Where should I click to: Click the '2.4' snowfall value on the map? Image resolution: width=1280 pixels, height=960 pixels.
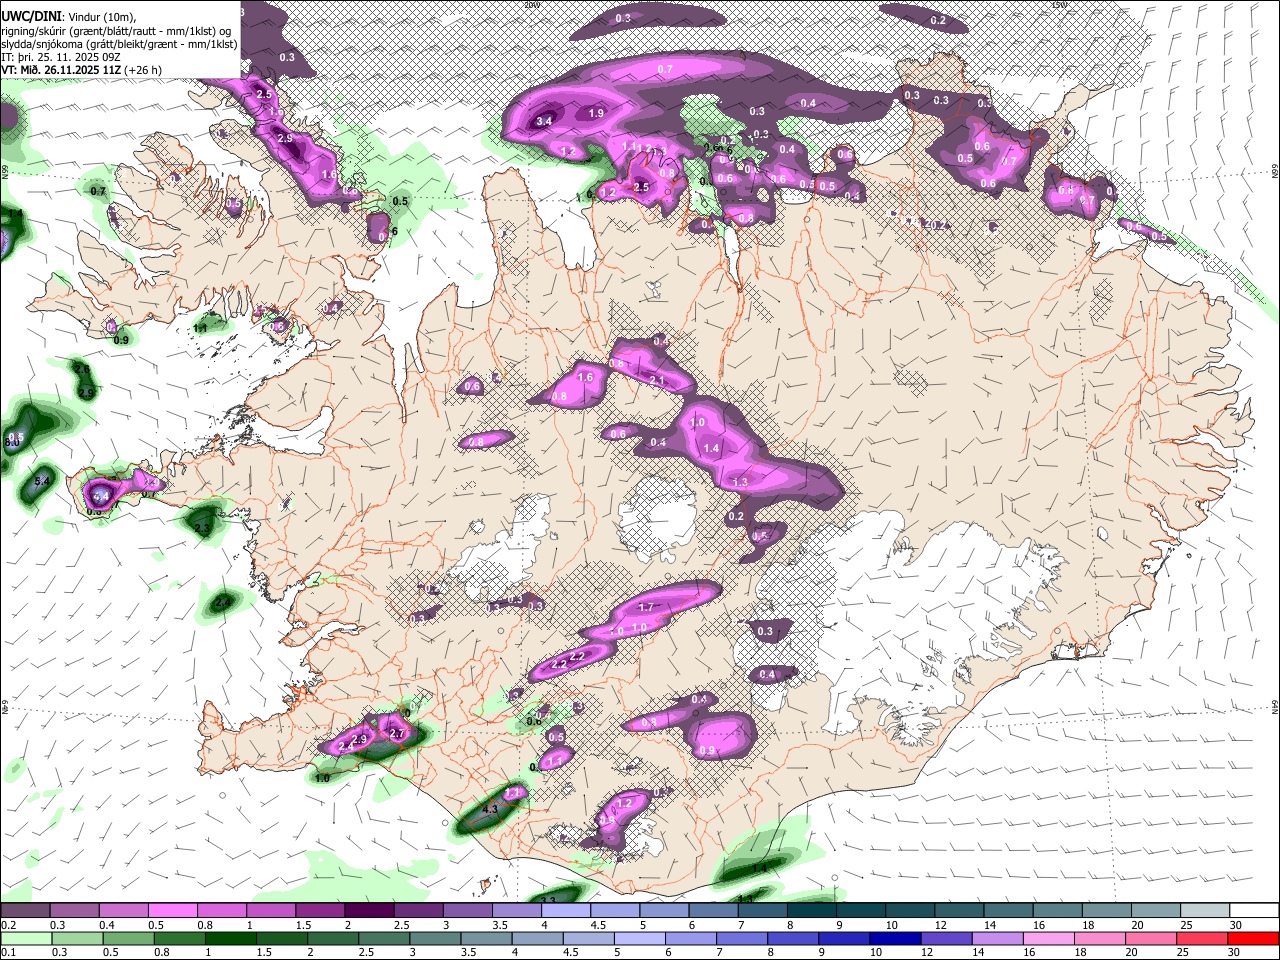(x=347, y=746)
